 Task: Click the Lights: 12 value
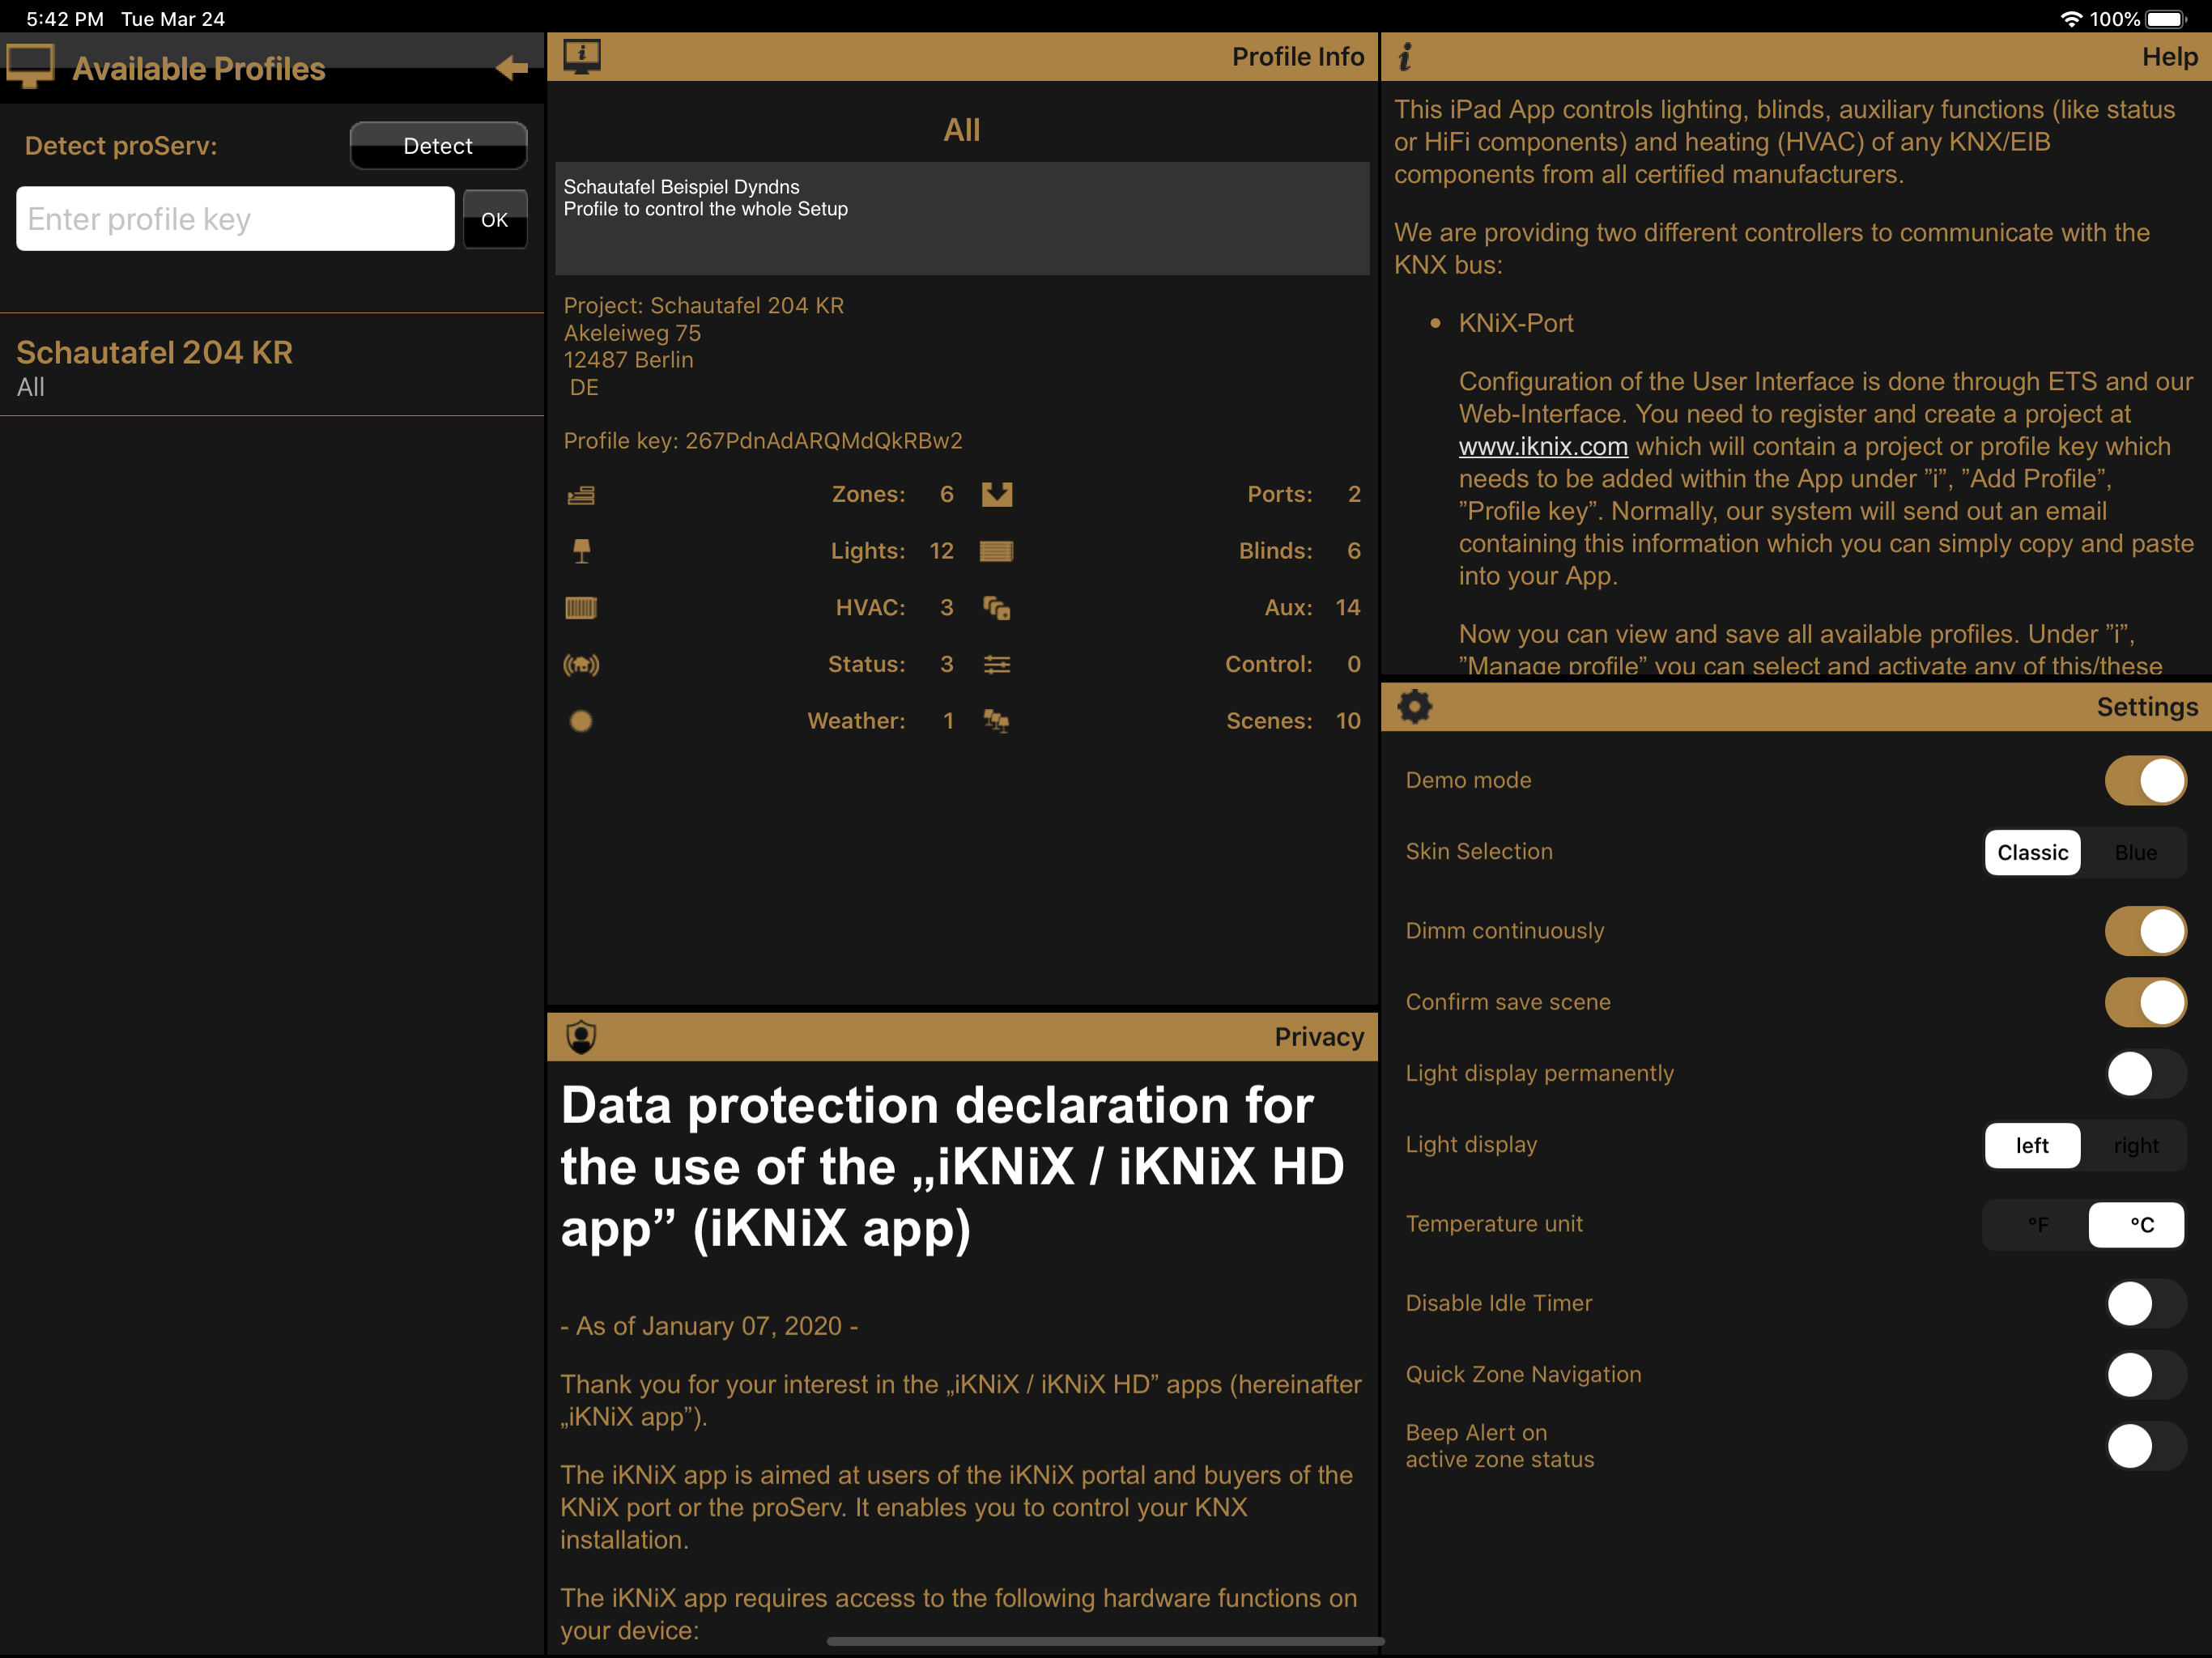coord(941,551)
